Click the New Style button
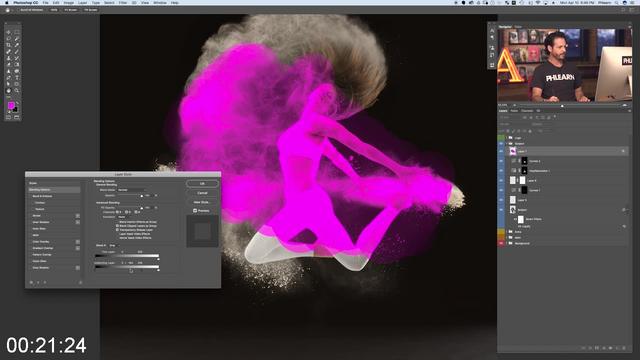The height and width of the screenshot is (360, 640). 202,202
